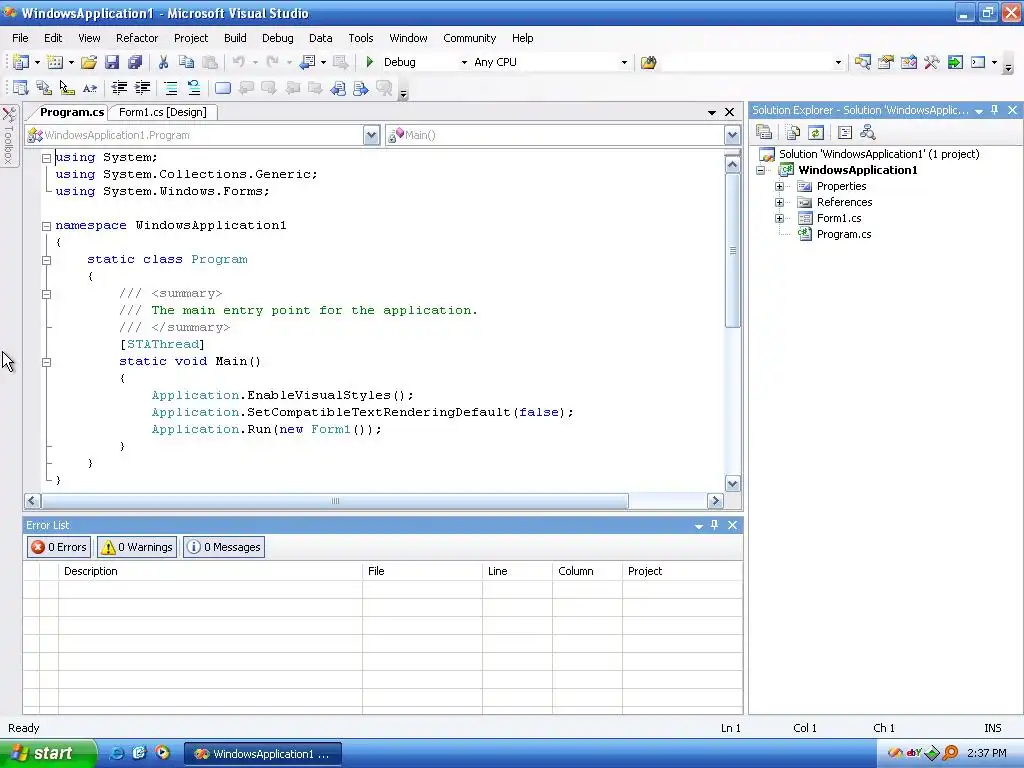Save the current file with the floppy icon
This screenshot has width=1024, height=768.
click(112, 62)
